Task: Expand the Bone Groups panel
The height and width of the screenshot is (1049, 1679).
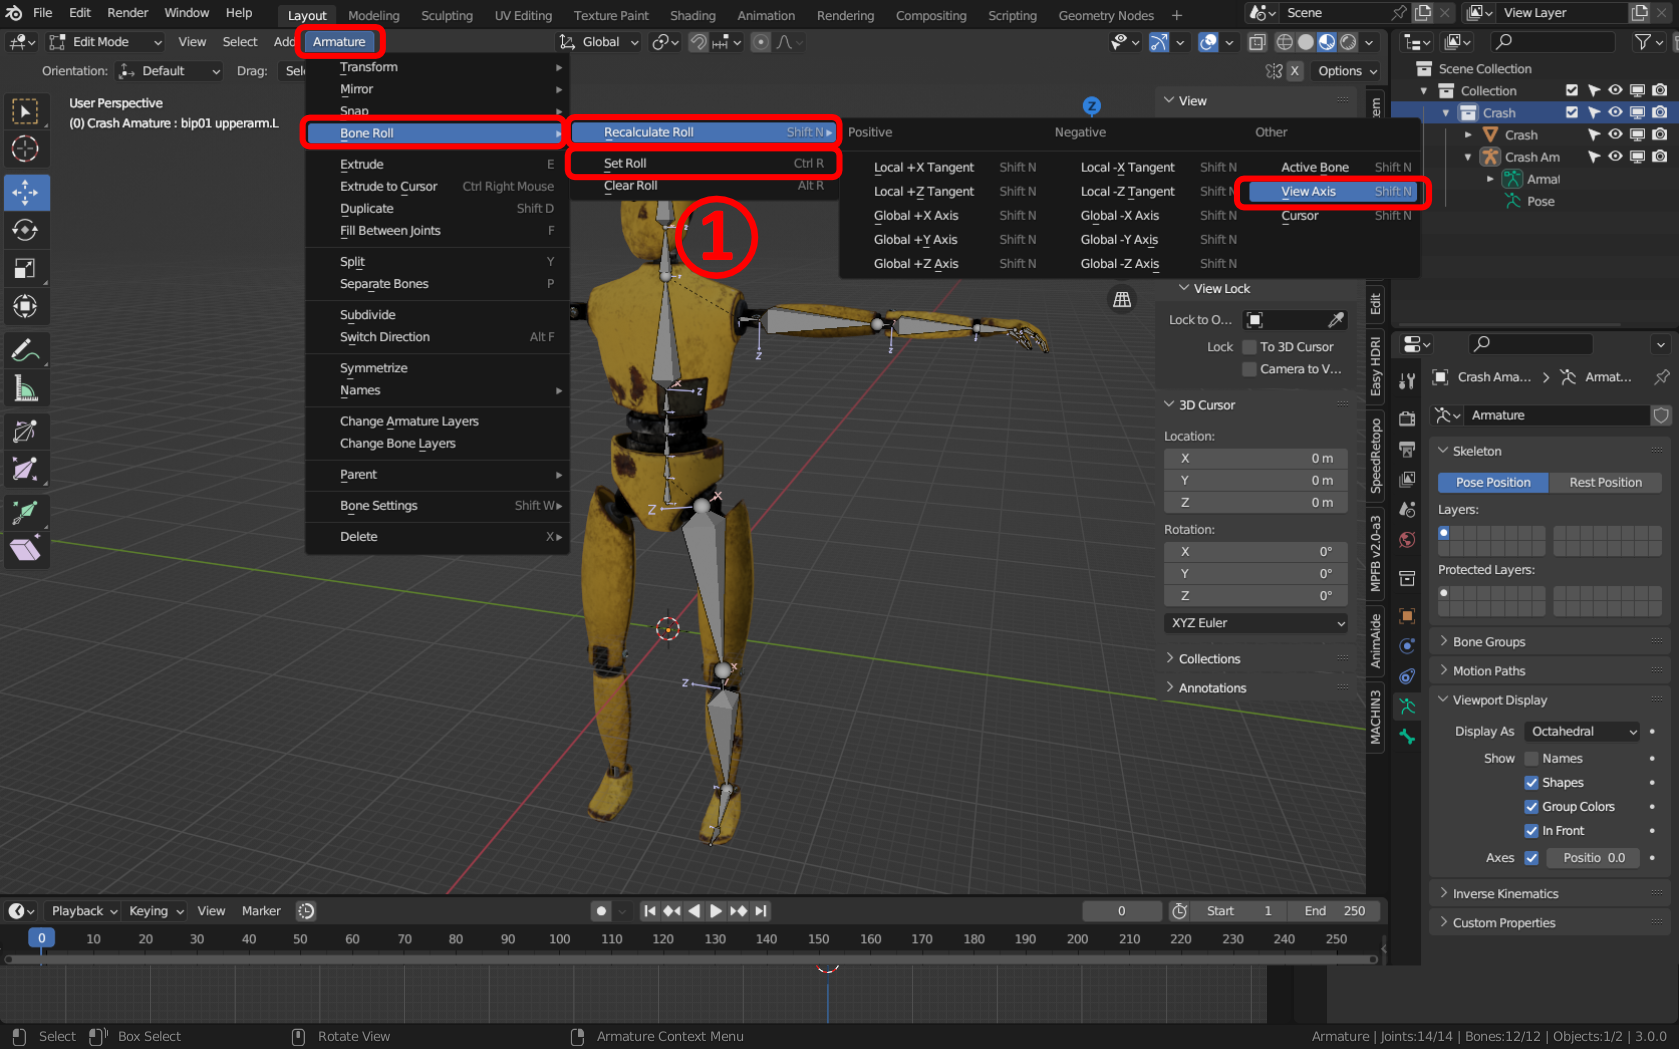Action: (1488, 642)
